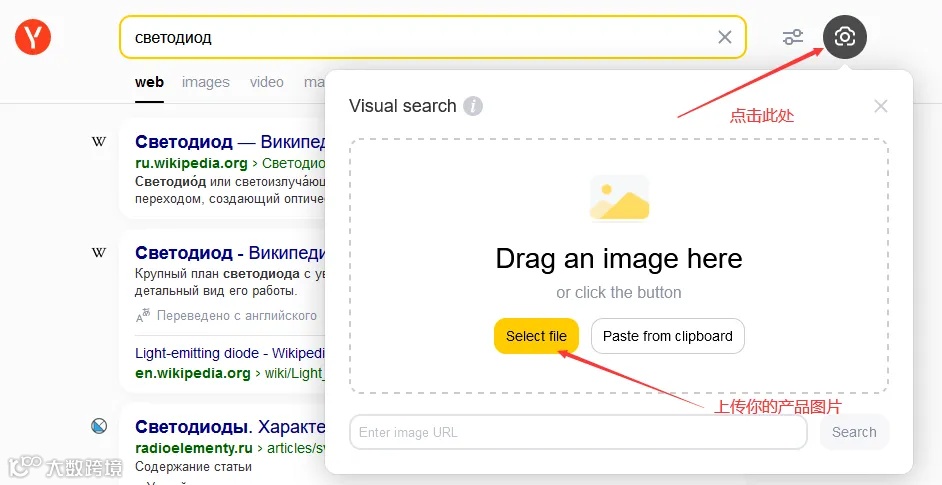Open the Светодиод - Википедия second result

(x=230, y=252)
